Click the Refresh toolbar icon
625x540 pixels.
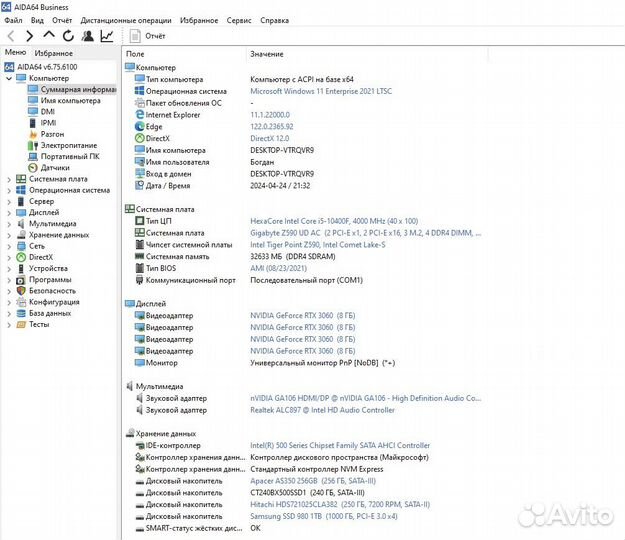click(68, 35)
